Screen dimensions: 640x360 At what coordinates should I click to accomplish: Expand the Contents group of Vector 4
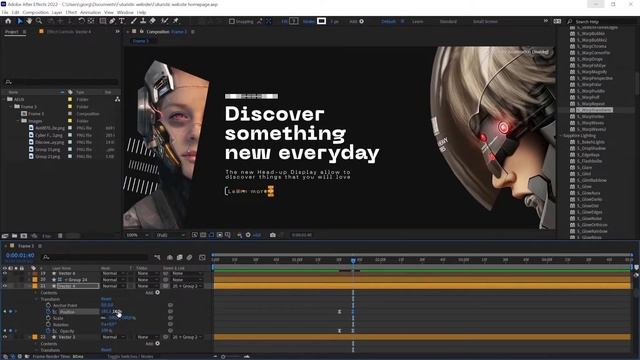(36, 293)
